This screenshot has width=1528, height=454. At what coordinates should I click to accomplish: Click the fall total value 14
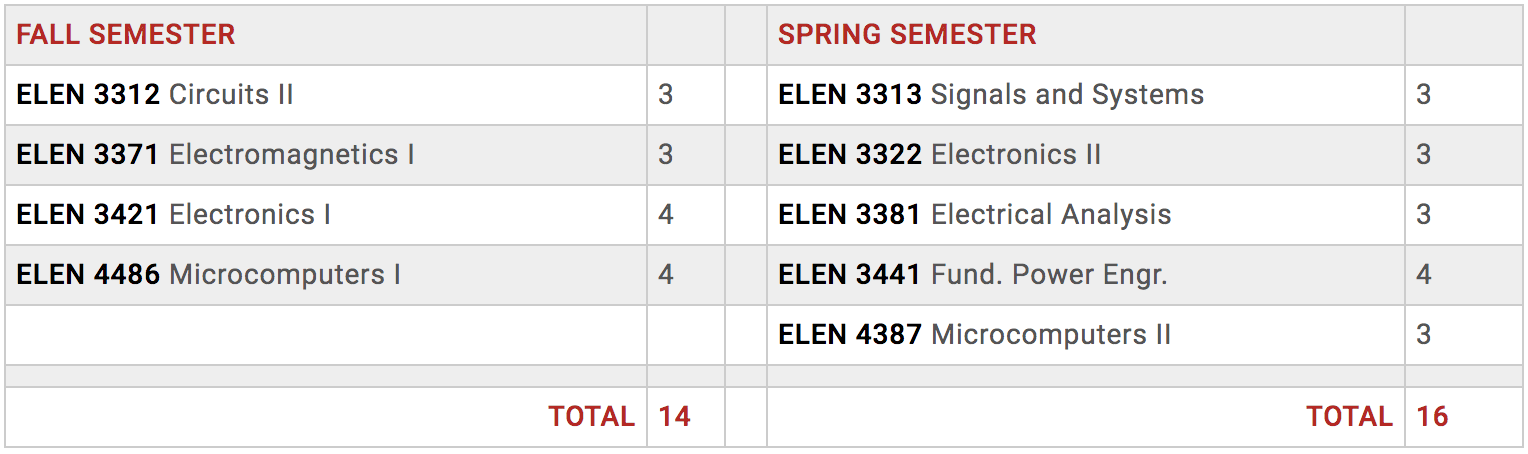click(x=675, y=417)
